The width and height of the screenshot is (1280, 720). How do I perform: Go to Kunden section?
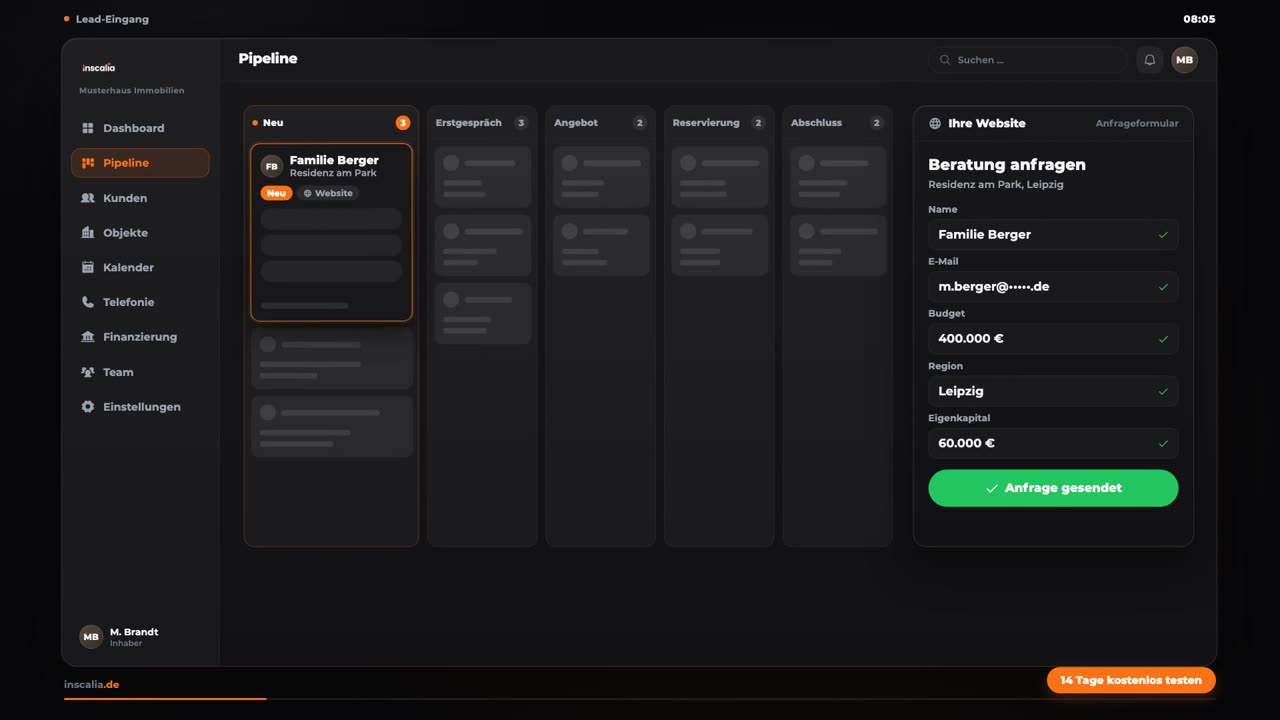140,198
